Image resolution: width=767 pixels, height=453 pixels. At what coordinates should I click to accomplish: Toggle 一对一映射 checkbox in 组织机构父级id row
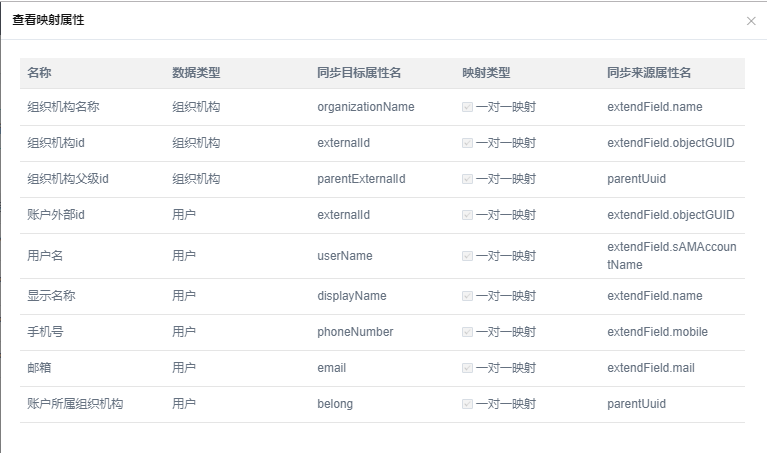click(468, 179)
